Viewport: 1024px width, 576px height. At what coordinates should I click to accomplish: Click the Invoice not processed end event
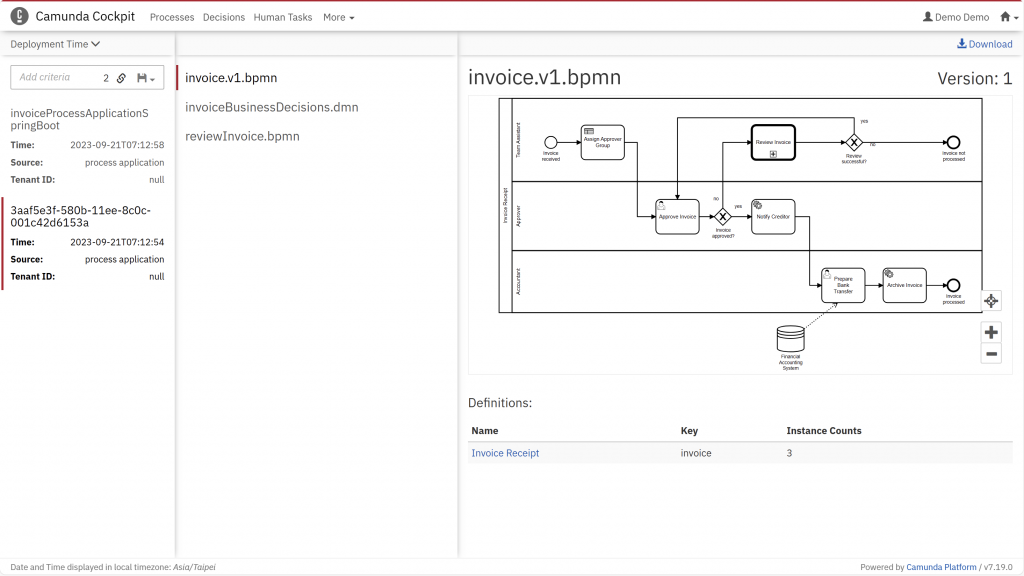point(953,142)
